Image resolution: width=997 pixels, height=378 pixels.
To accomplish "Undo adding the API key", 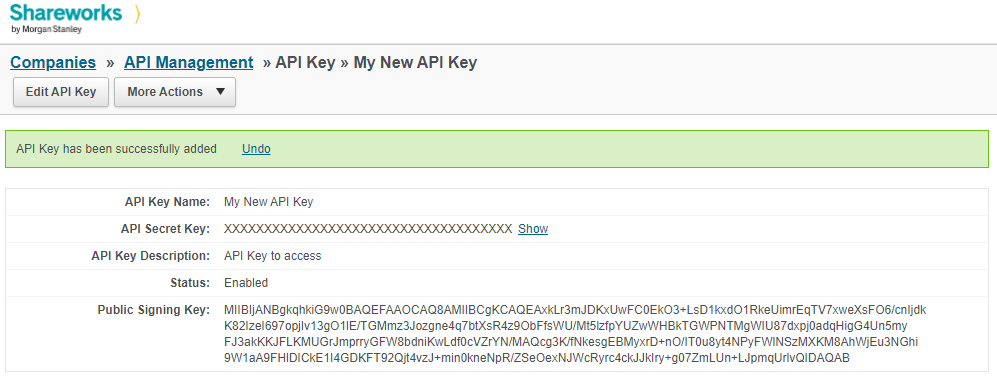I will [256, 149].
